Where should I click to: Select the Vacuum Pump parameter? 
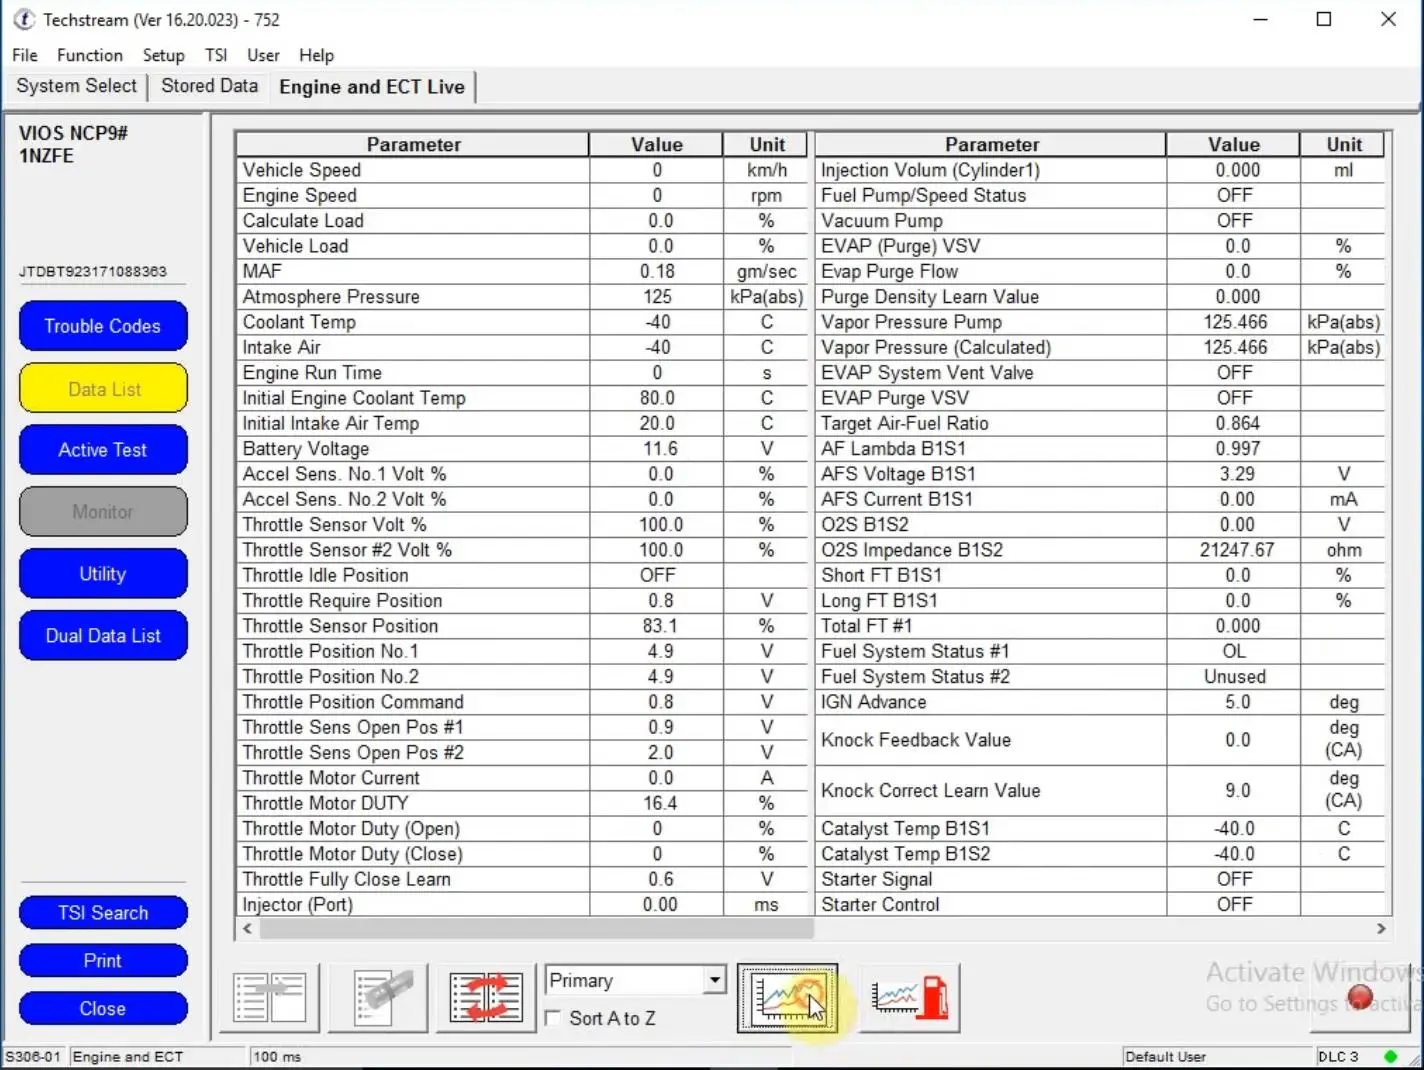coord(991,221)
